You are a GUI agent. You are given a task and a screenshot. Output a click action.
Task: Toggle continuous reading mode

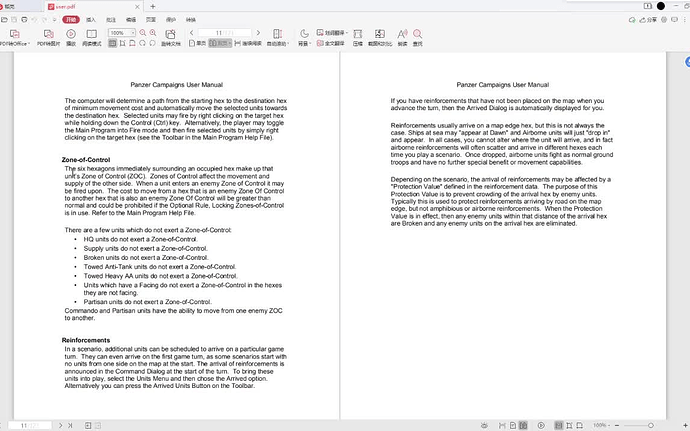pos(248,43)
